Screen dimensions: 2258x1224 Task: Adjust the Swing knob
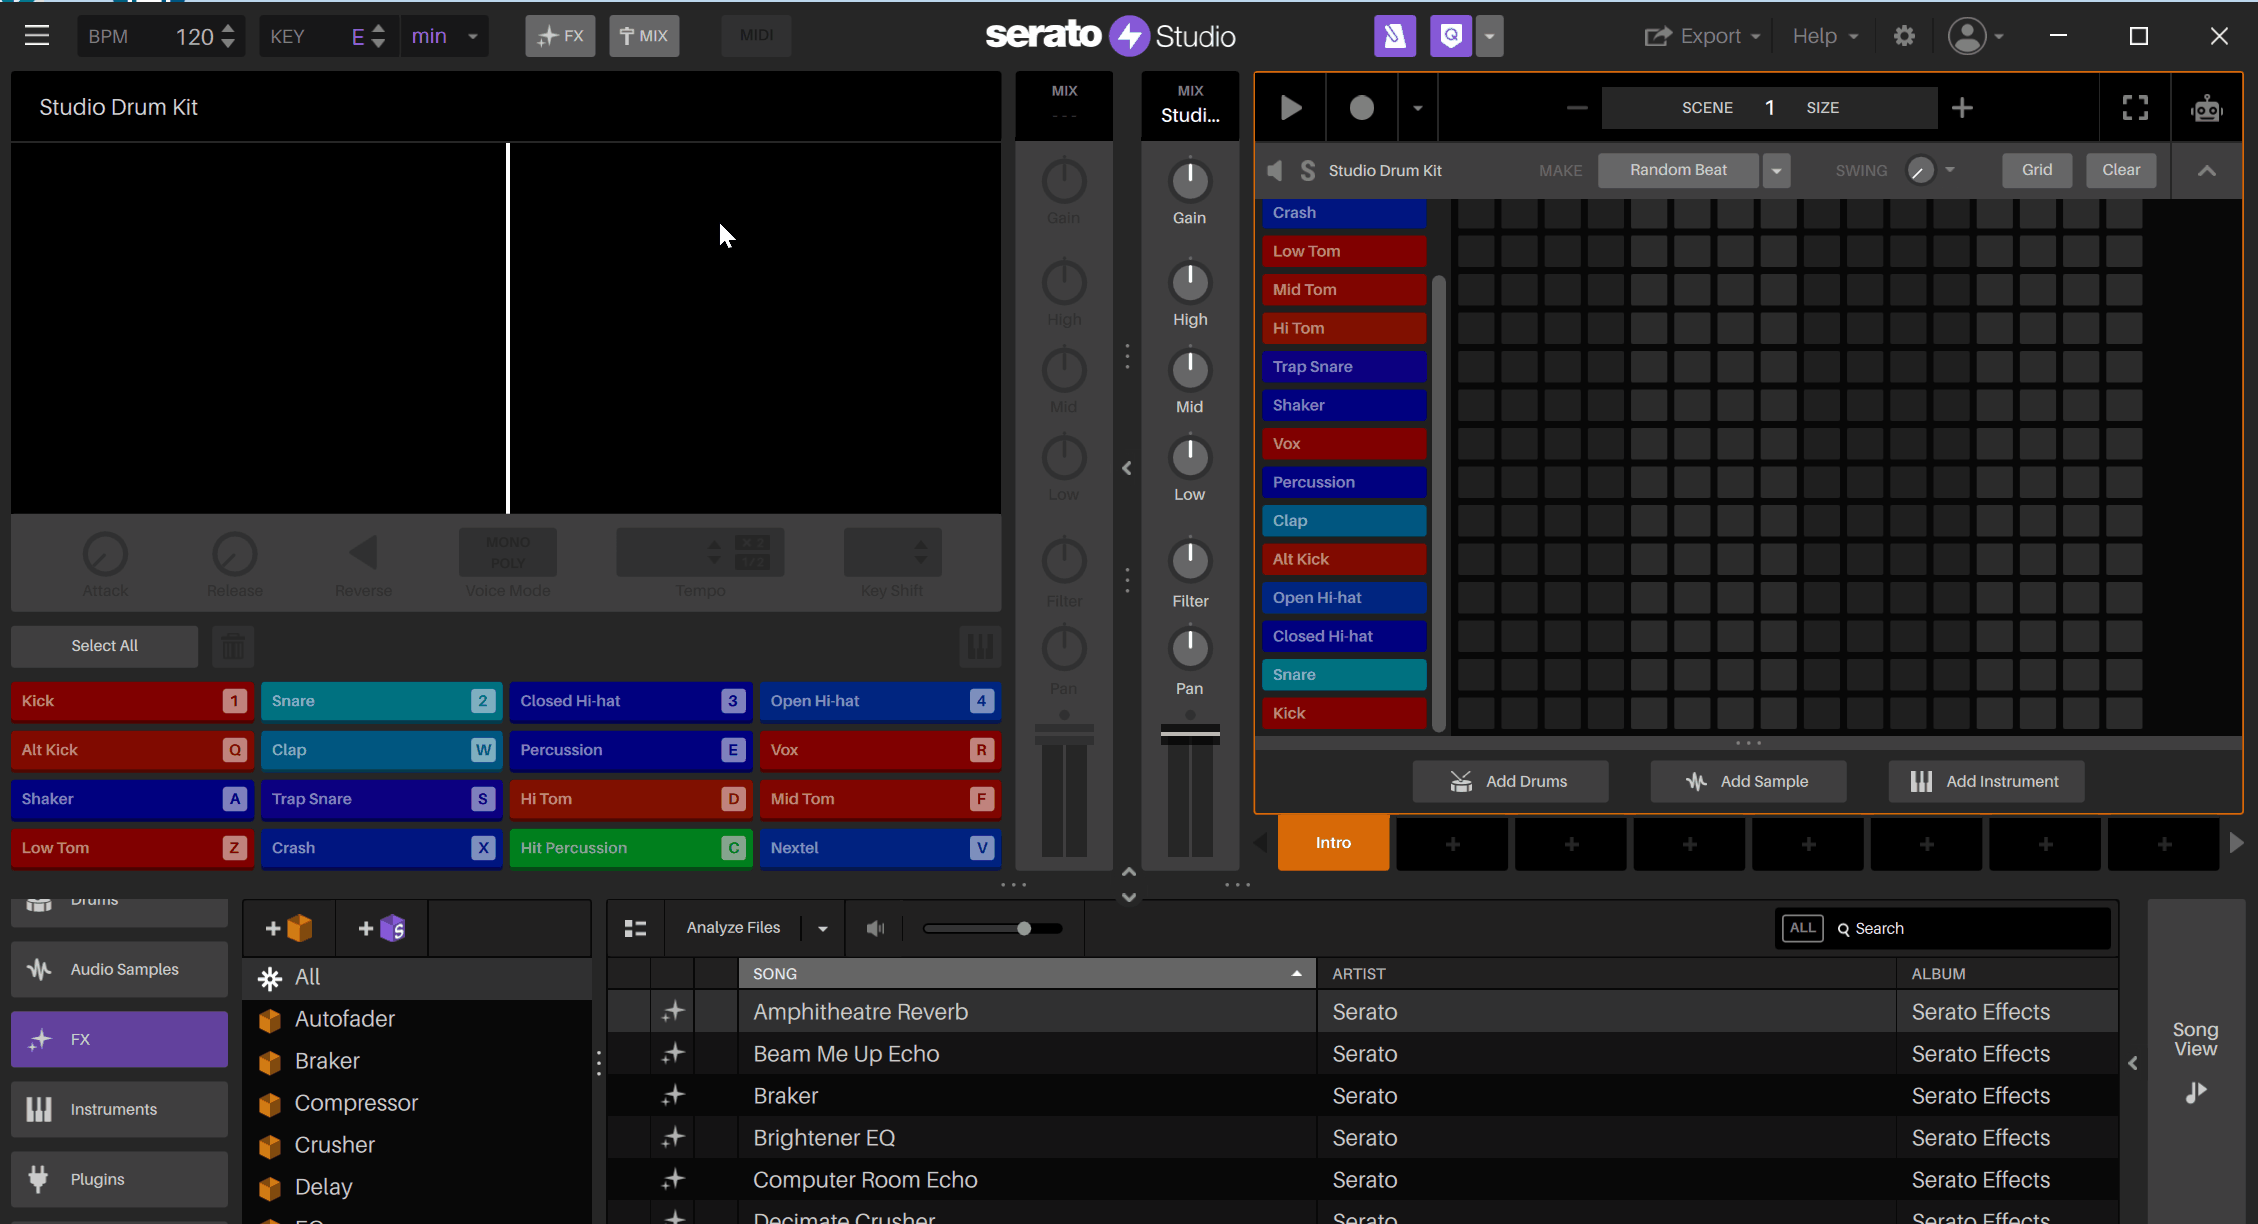point(1920,170)
